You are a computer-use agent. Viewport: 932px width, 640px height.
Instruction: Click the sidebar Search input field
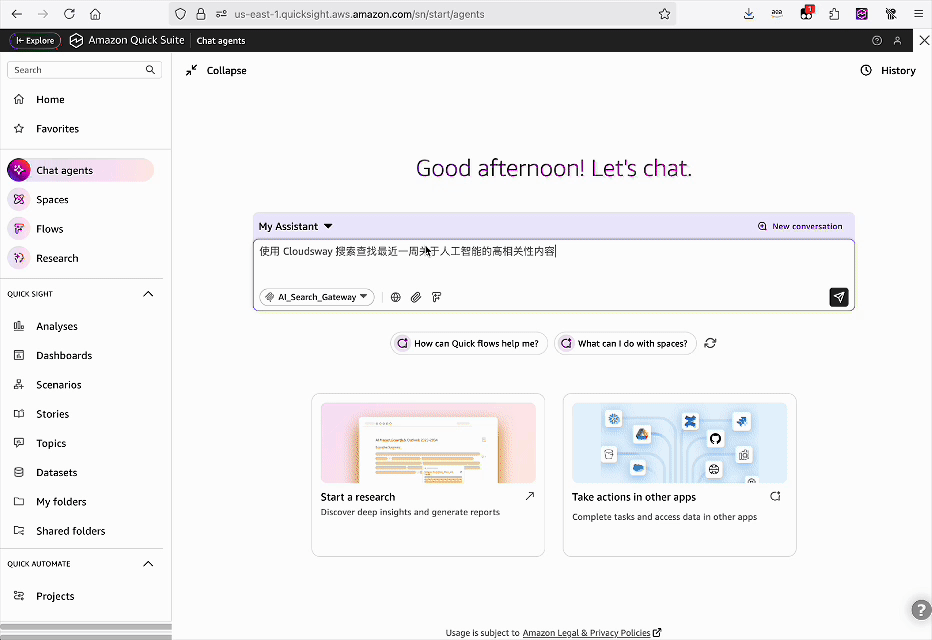(x=75, y=70)
